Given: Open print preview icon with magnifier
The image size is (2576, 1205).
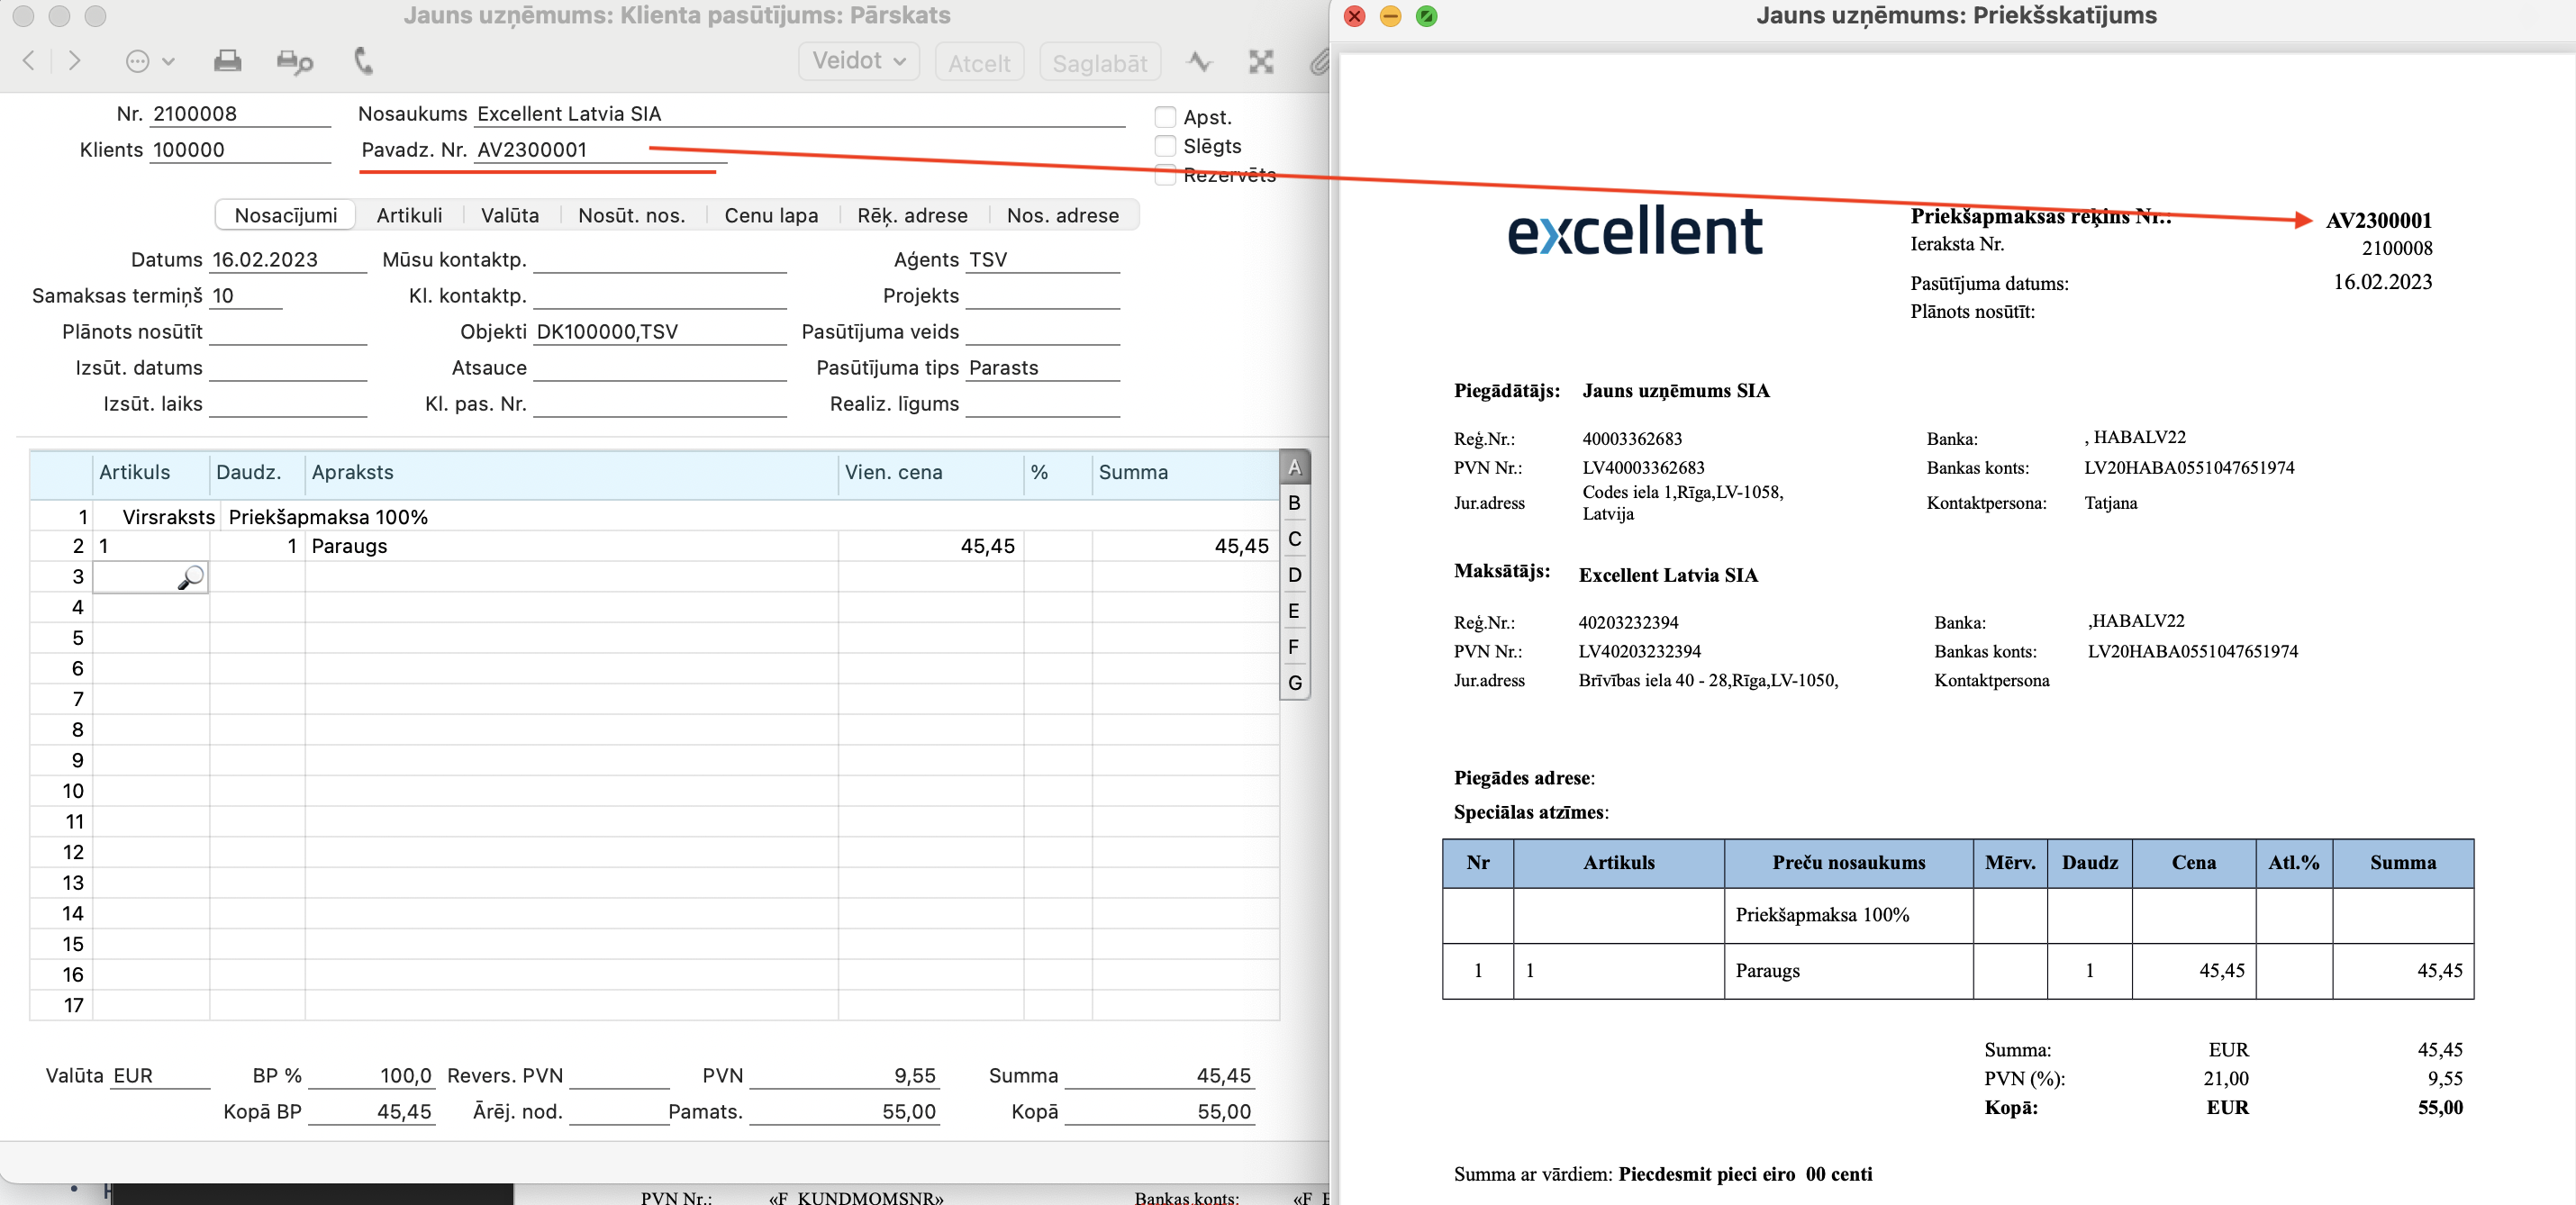Looking at the screenshot, I should (x=294, y=62).
